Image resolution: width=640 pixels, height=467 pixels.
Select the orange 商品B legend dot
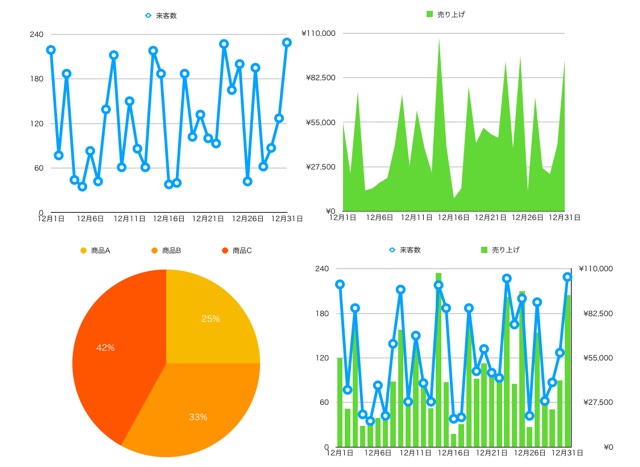click(154, 250)
